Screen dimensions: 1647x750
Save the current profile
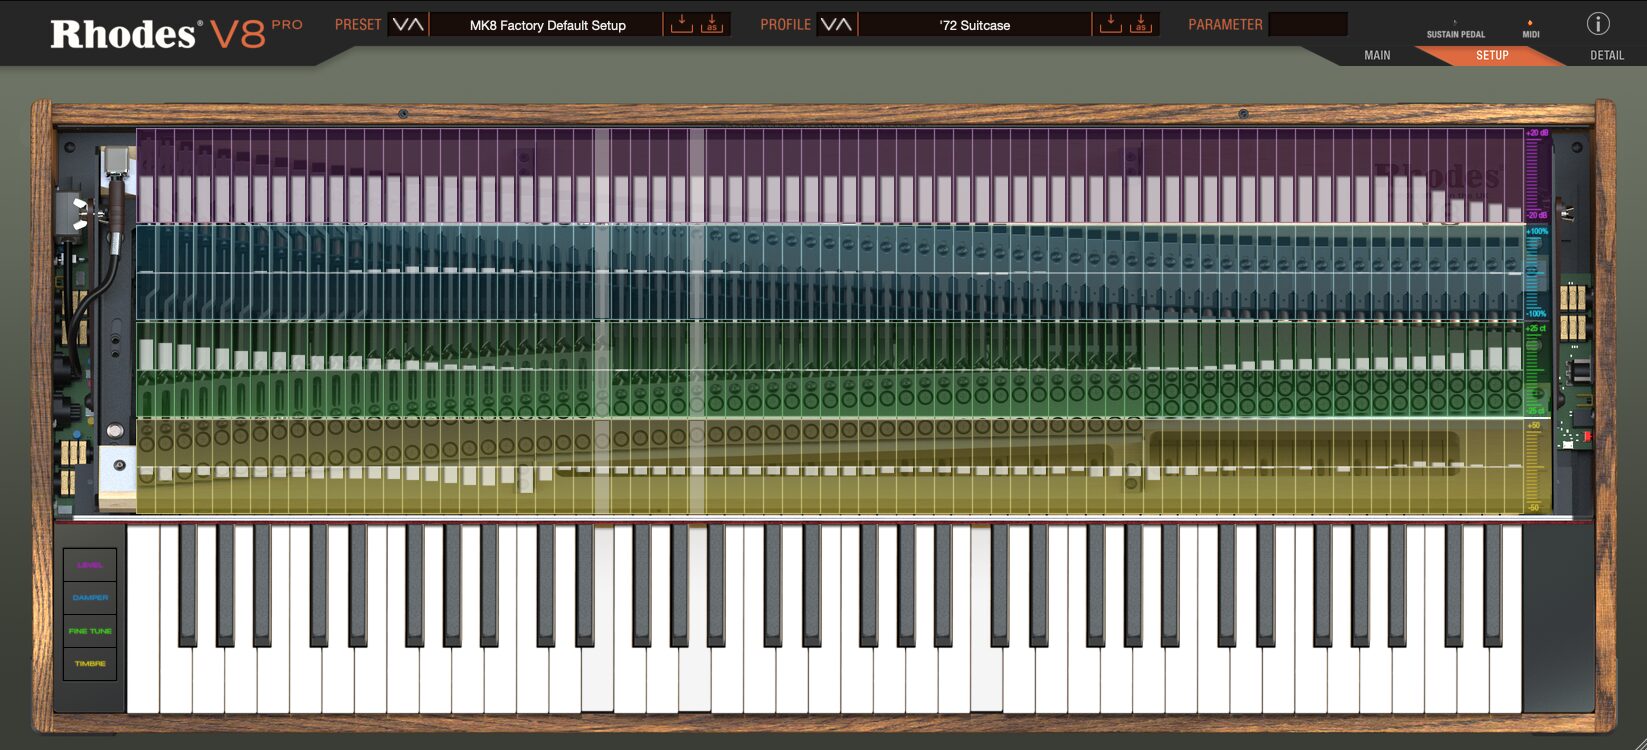coord(1110,24)
